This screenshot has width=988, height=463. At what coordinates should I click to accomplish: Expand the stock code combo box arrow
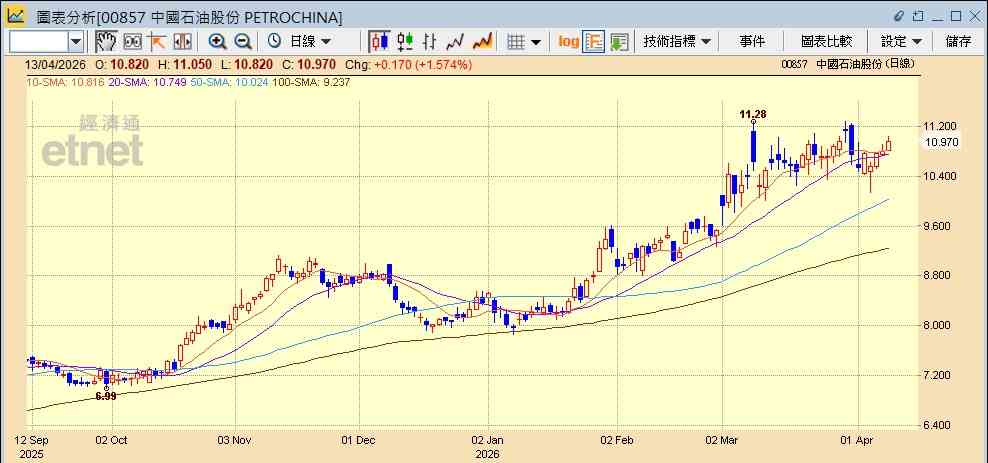(x=76, y=42)
